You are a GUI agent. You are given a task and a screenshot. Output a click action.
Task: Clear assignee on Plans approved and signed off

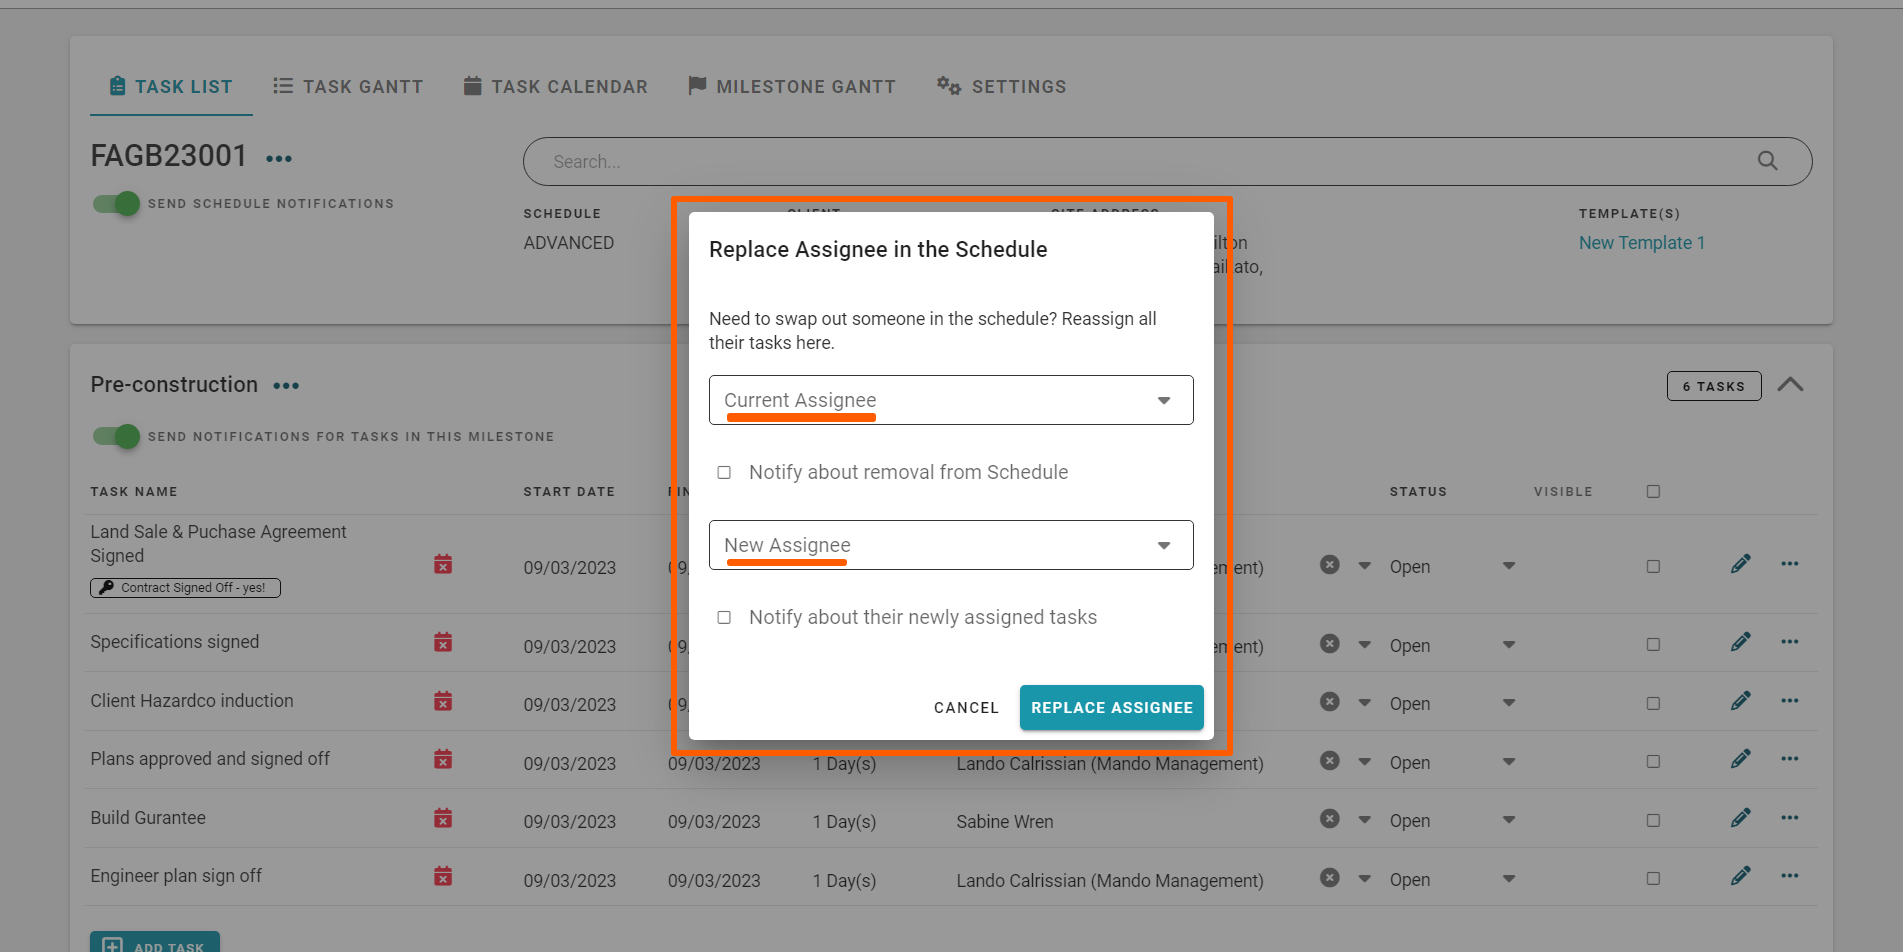click(1329, 761)
